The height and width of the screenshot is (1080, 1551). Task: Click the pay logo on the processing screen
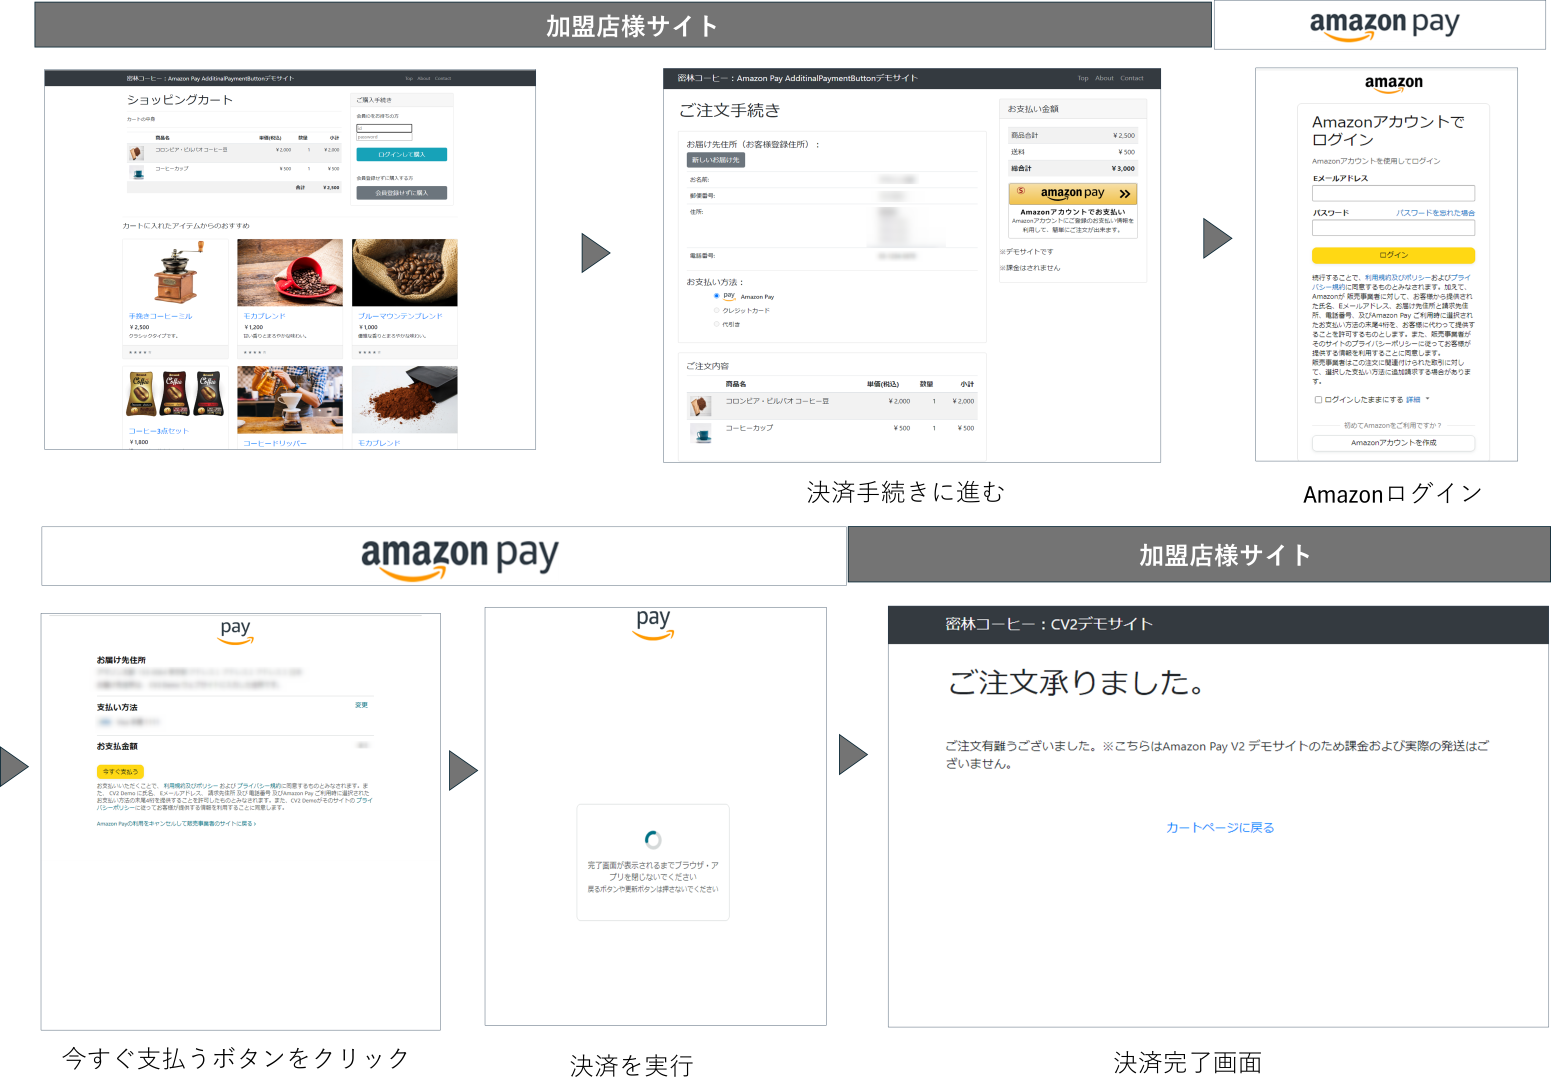pyautogui.click(x=653, y=623)
